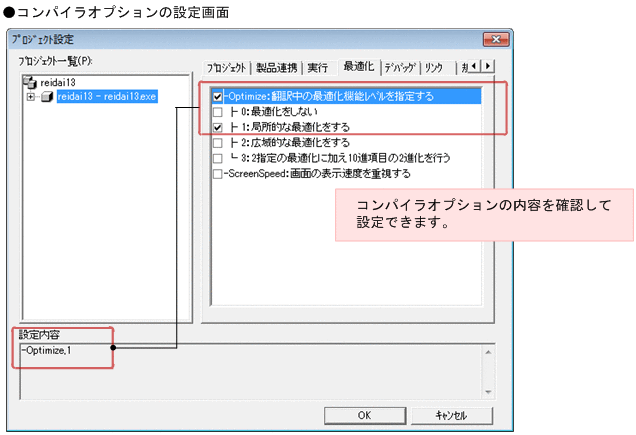Viewport: 636px width, 435px height.
Task: Switch to the 製品連携 tab
Action: [x=277, y=68]
